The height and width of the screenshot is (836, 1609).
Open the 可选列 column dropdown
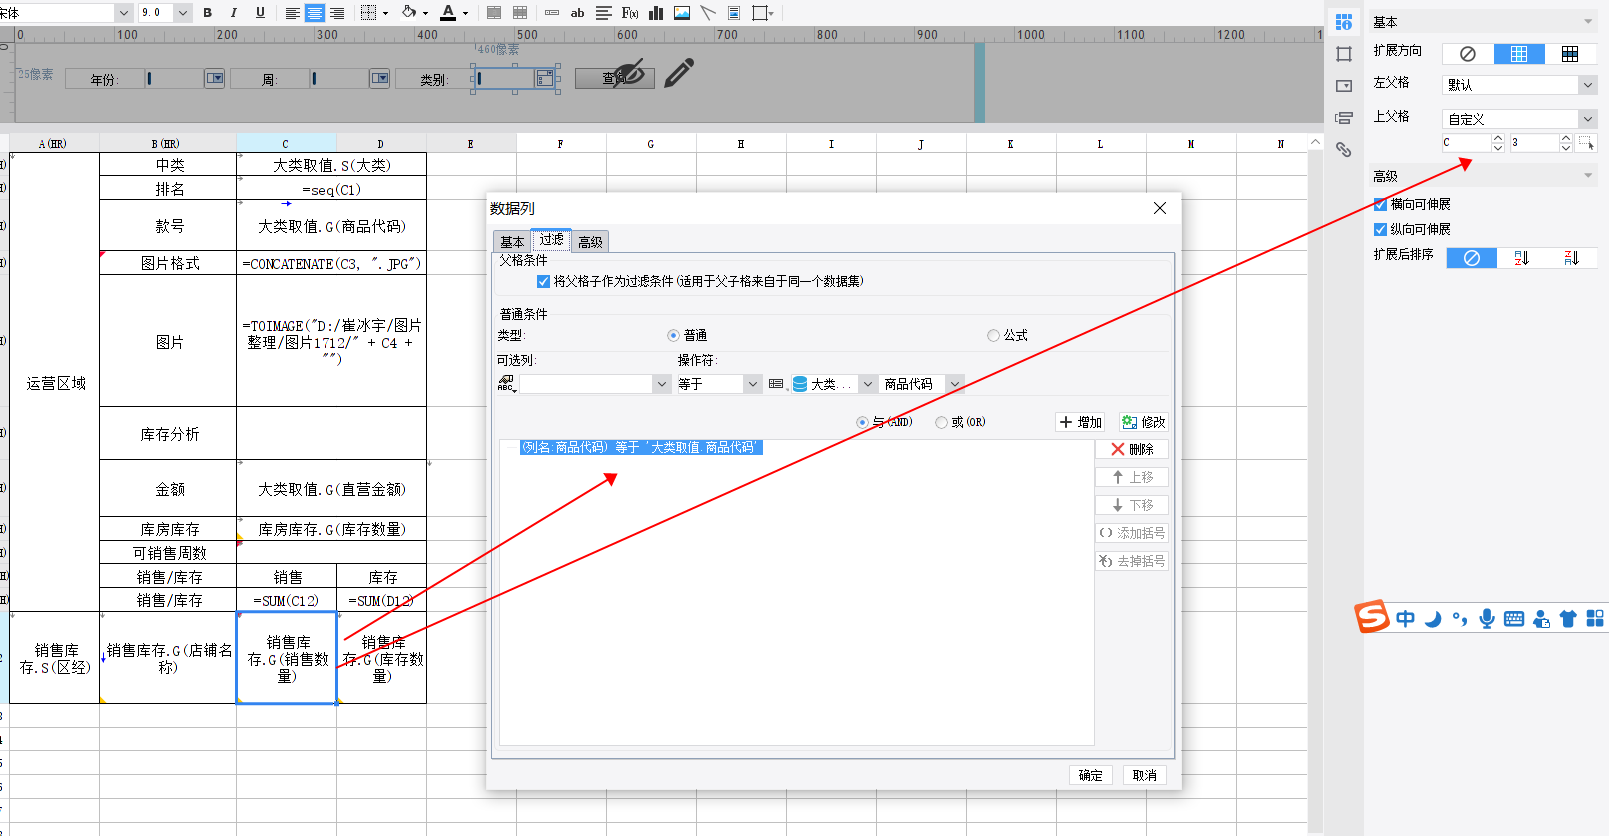tap(661, 384)
